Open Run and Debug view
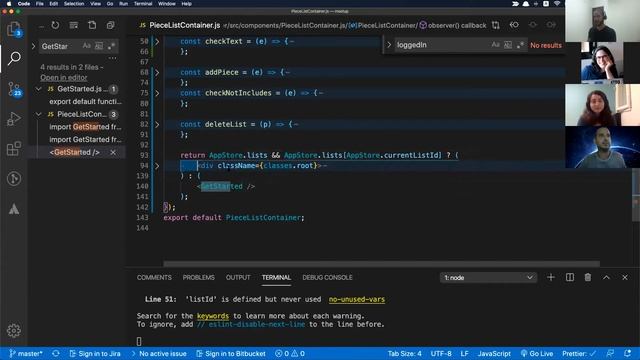The image size is (640, 360). click(x=14, y=119)
